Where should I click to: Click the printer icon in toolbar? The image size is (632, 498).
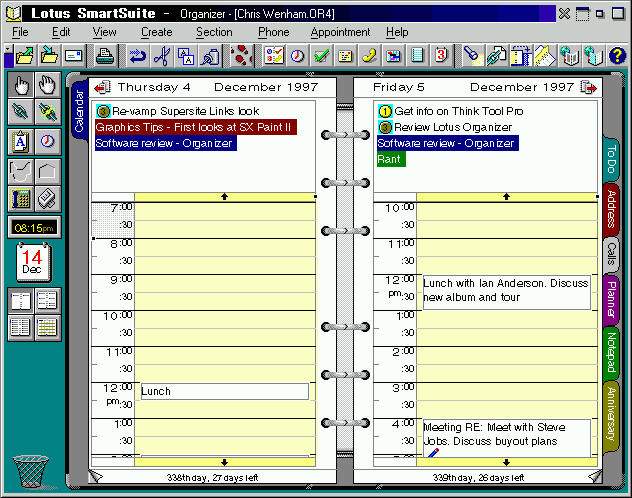tap(105, 56)
